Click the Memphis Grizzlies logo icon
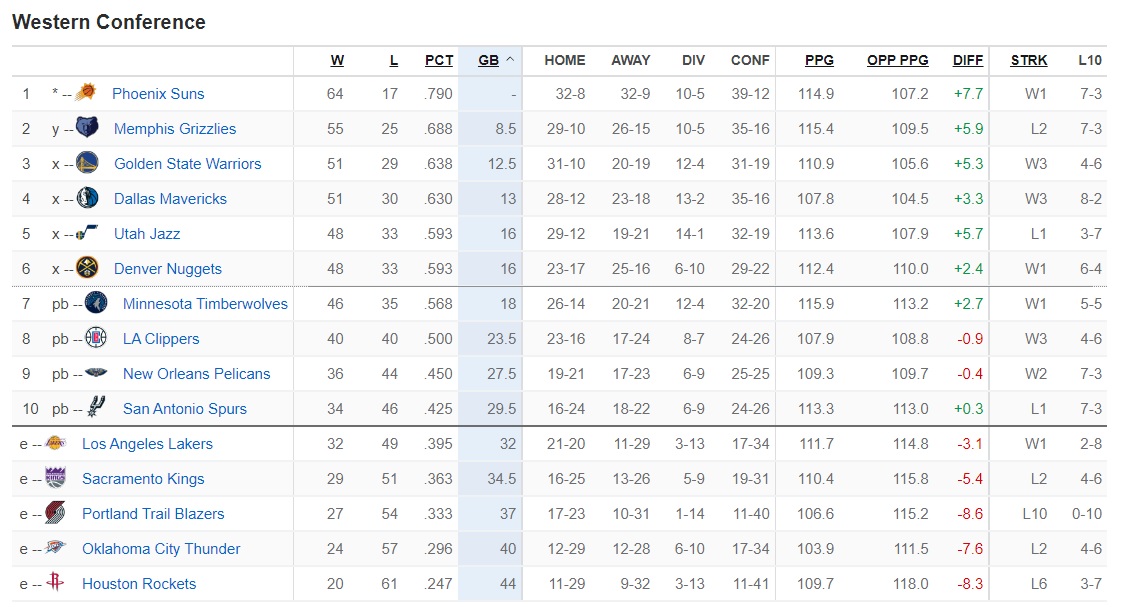The width and height of the screenshot is (1121, 607). tap(87, 128)
